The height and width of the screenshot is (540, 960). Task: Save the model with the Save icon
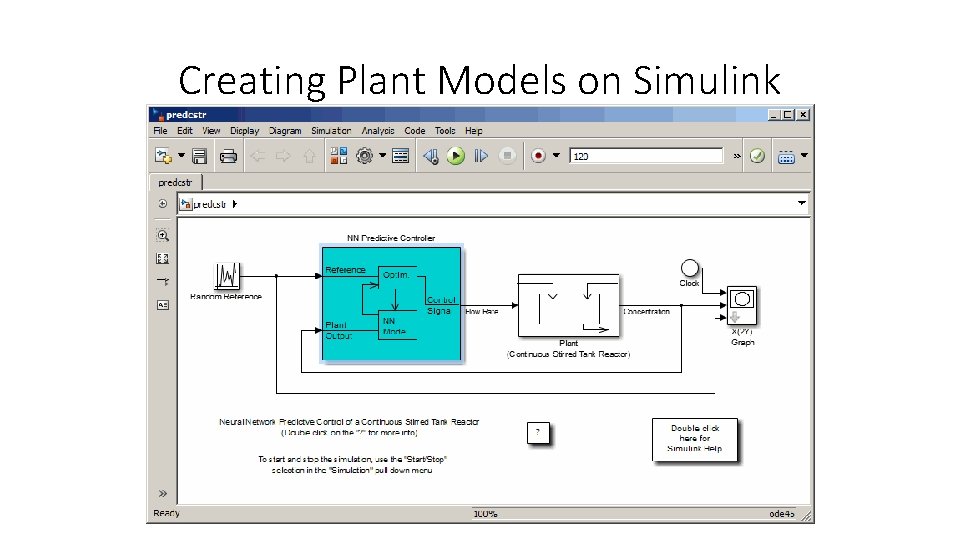point(200,156)
